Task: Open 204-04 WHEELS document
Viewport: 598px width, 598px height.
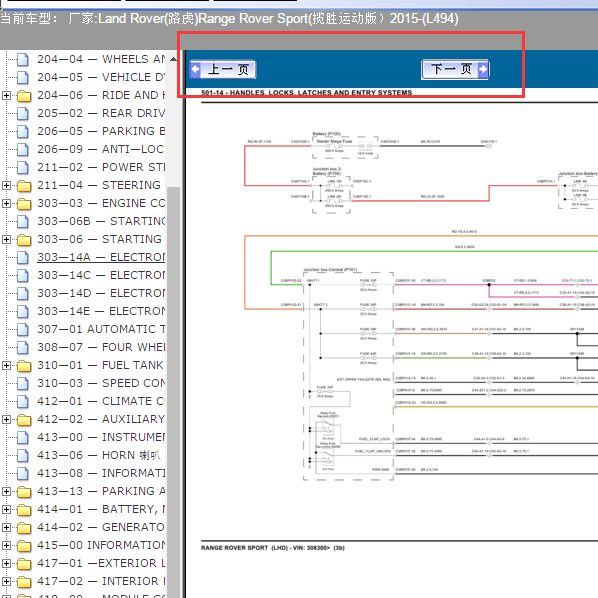Action: pyautogui.click(x=101, y=59)
